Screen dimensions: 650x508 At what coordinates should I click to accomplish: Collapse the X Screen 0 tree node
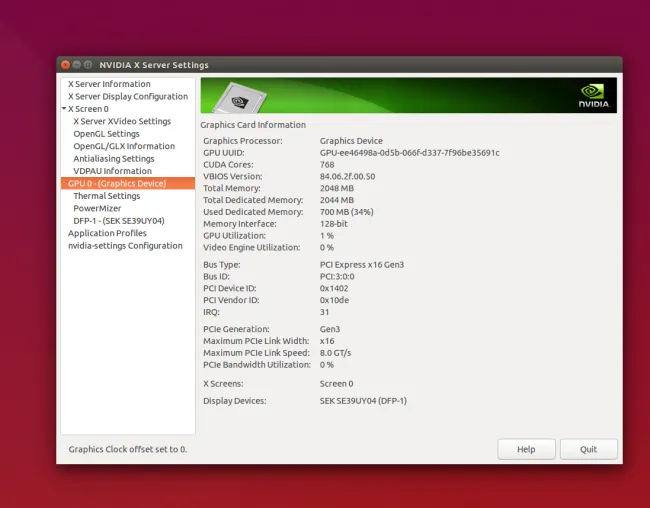coord(64,109)
